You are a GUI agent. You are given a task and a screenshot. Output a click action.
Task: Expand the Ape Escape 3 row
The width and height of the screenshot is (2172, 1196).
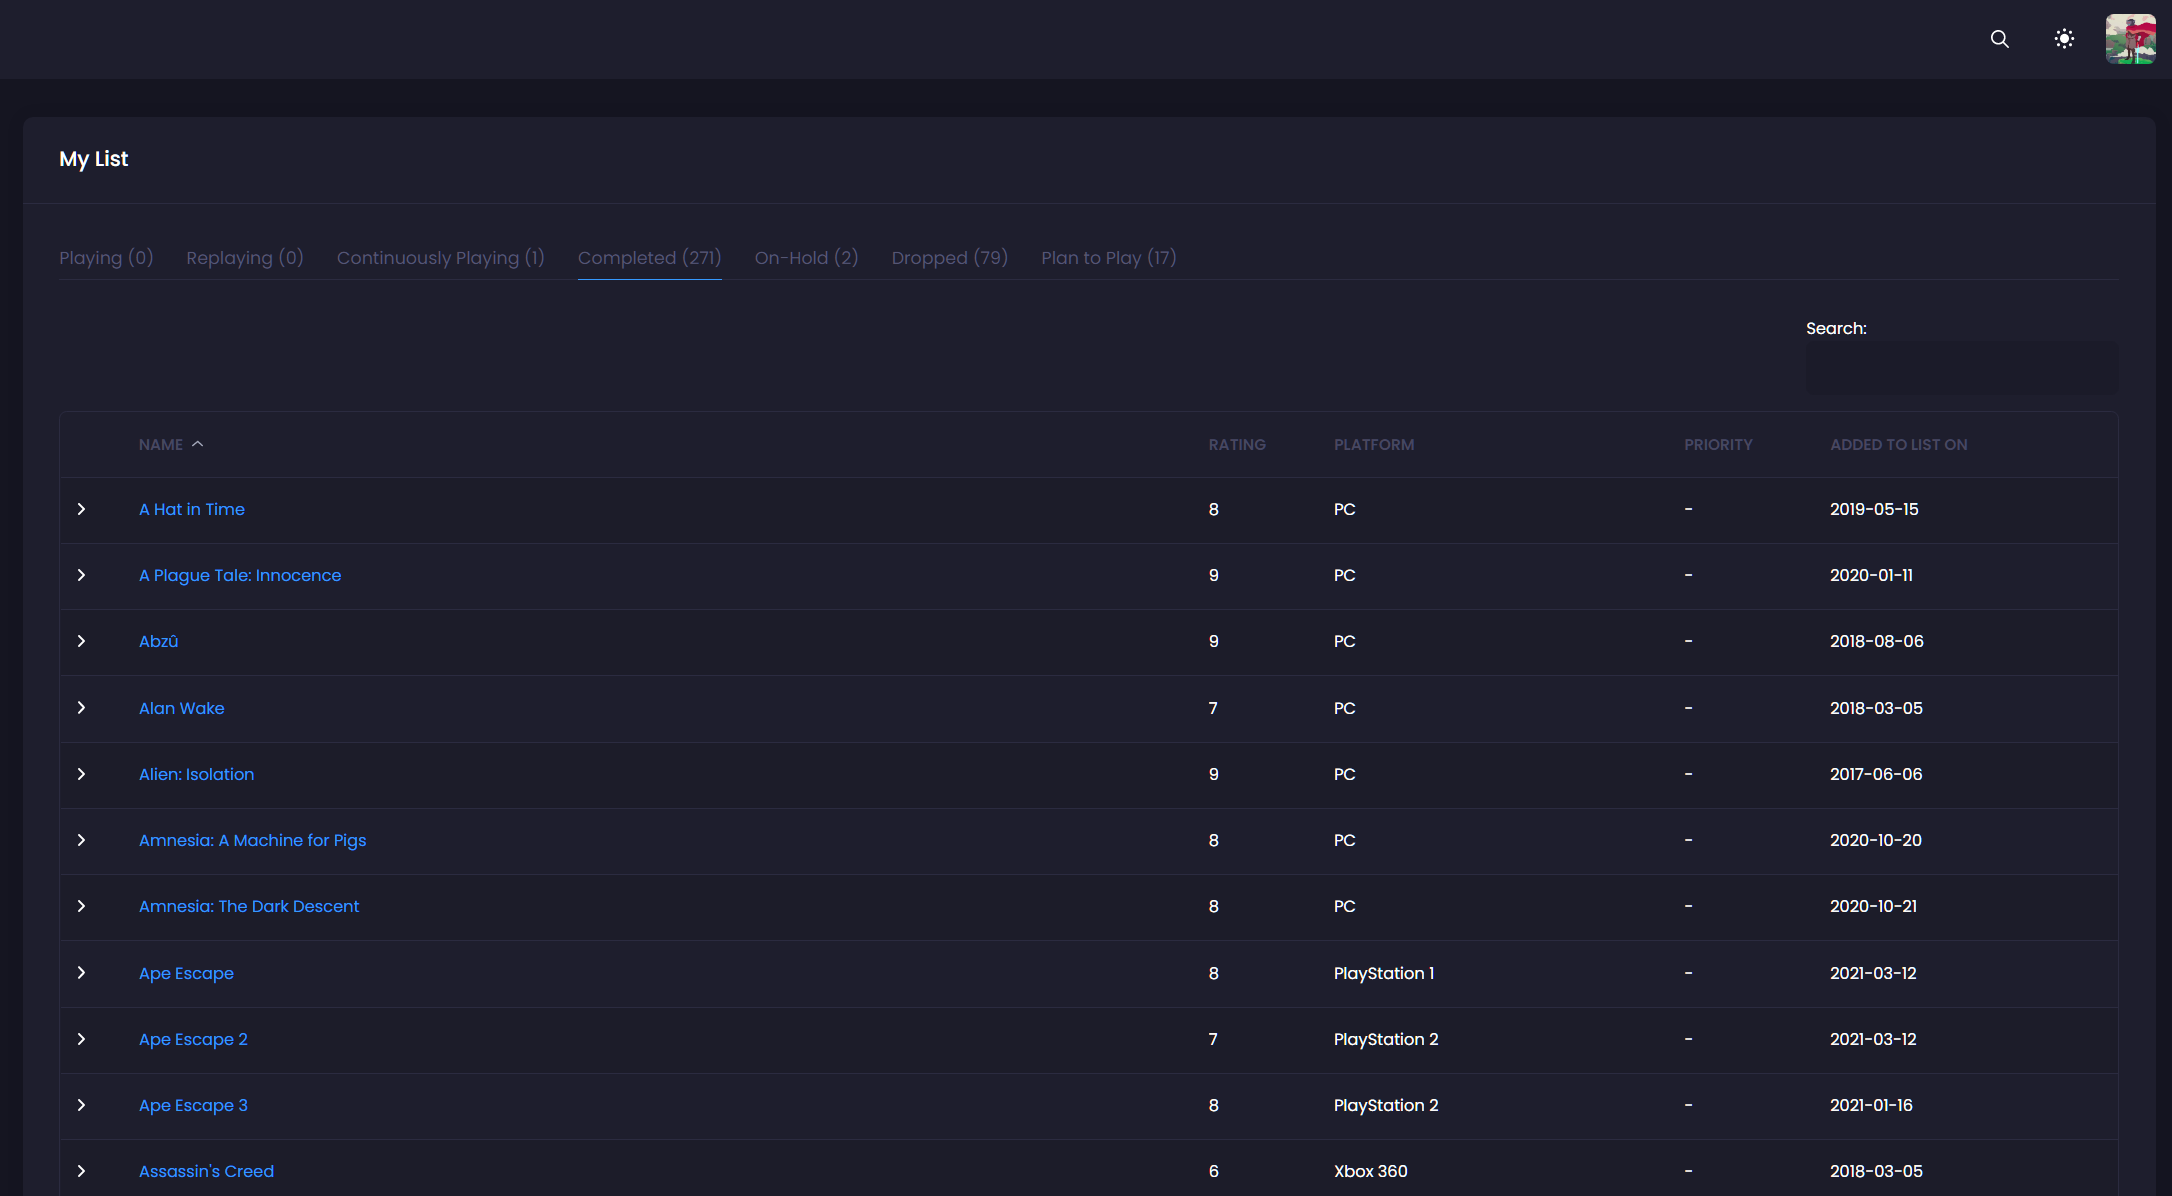[82, 1105]
